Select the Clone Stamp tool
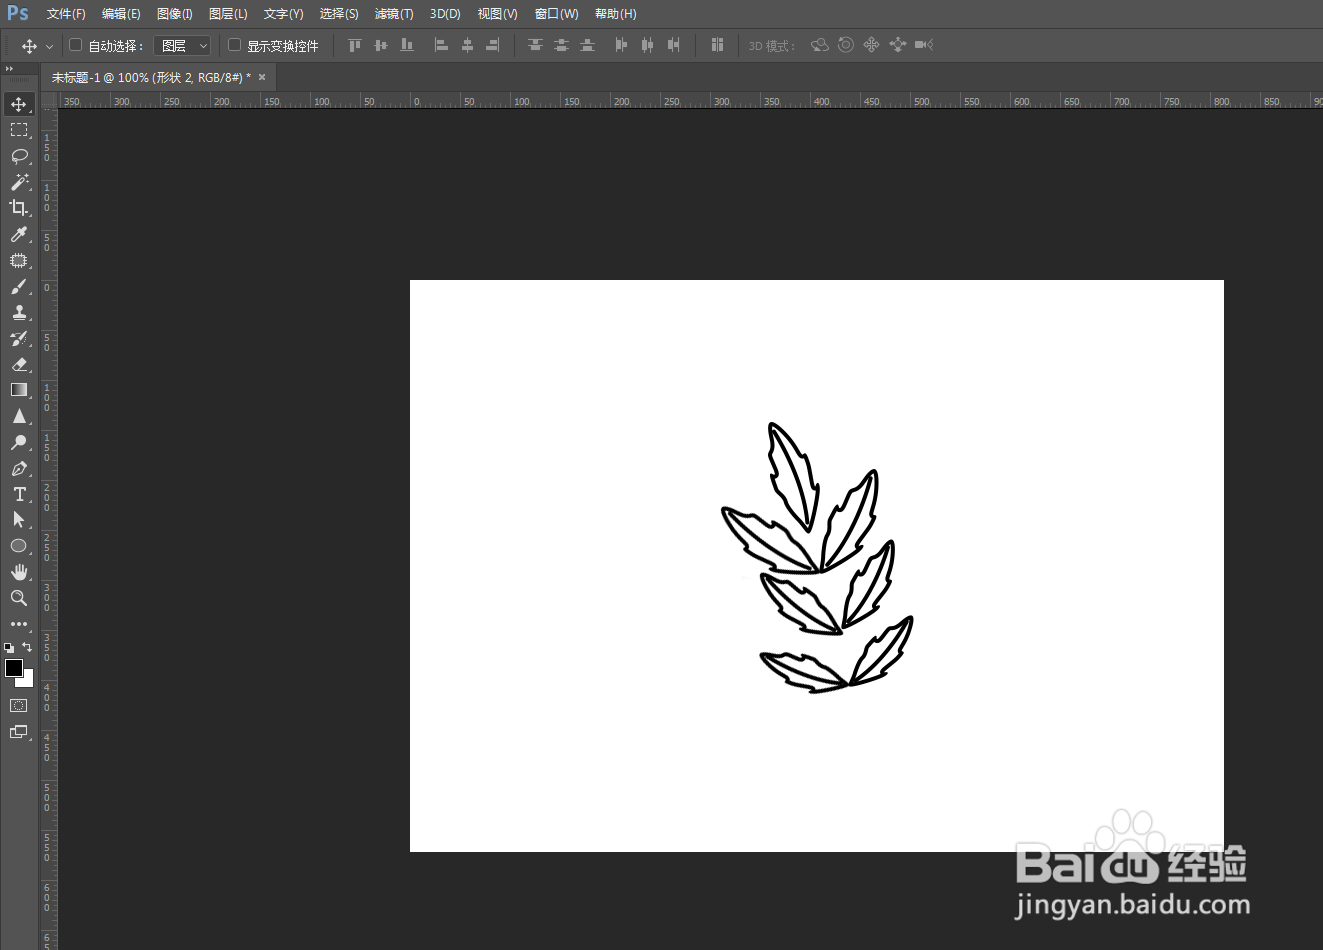The image size is (1323, 950). (x=19, y=312)
